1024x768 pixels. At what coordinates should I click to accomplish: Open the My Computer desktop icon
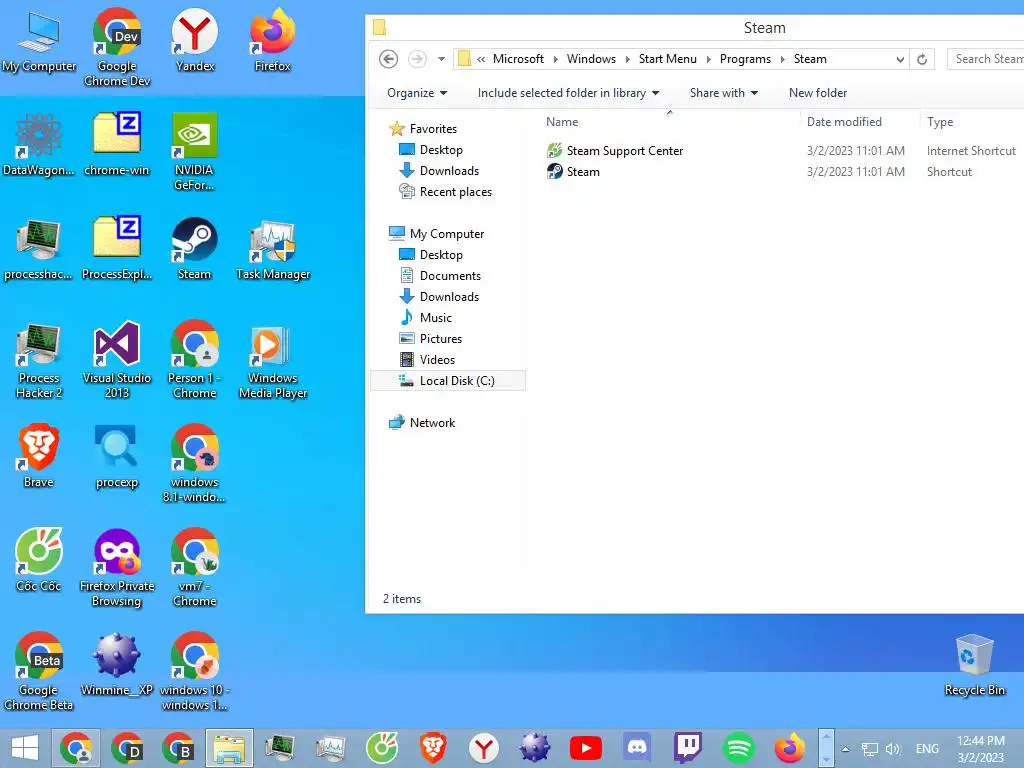39,42
